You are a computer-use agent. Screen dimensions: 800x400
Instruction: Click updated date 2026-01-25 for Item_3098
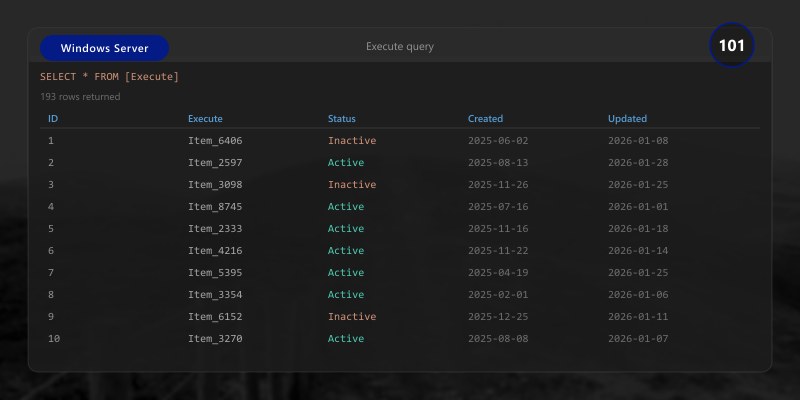[x=638, y=184]
